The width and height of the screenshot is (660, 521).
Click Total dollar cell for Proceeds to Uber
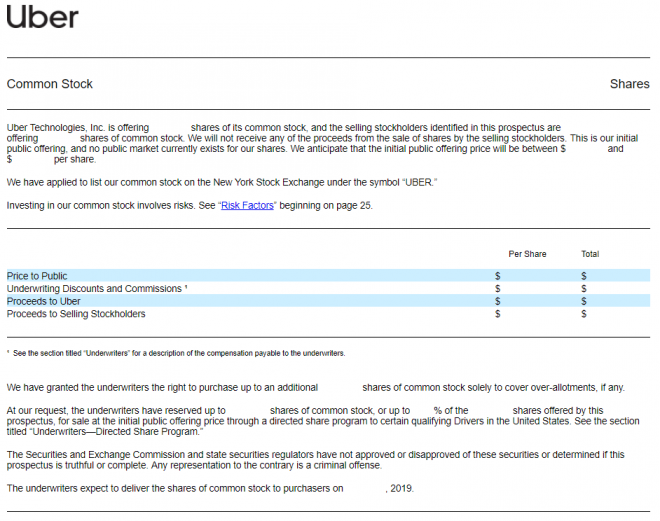tap(583, 301)
